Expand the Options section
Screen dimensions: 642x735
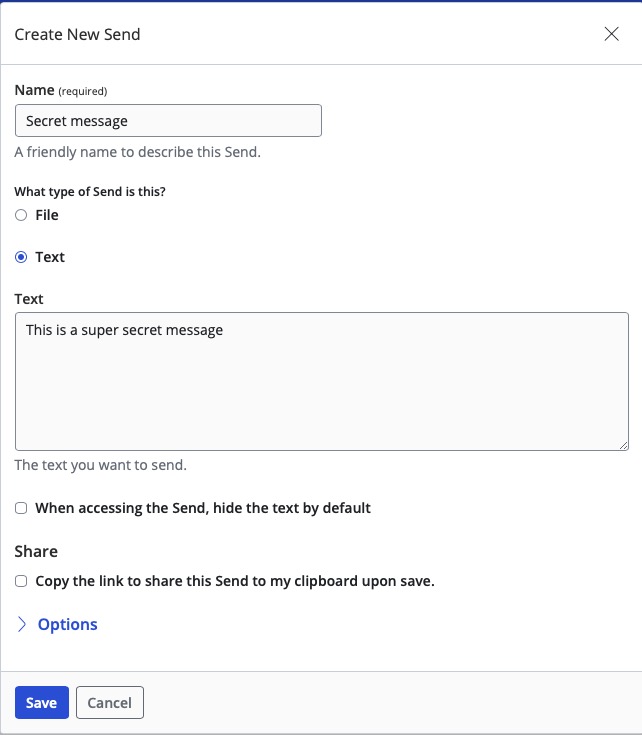[x=67, y=624]
